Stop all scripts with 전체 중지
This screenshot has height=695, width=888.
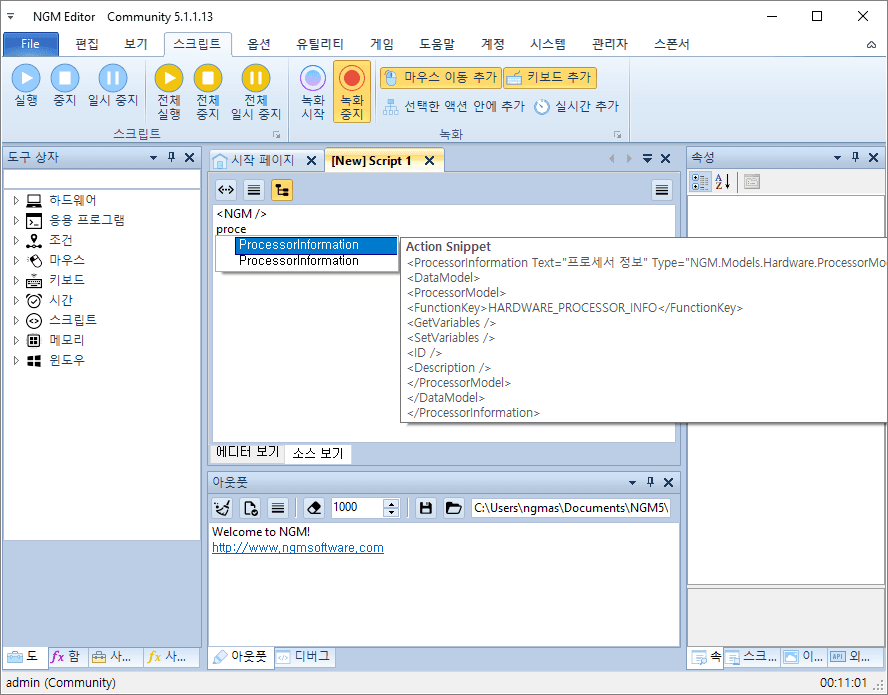(x=208, y=92)
